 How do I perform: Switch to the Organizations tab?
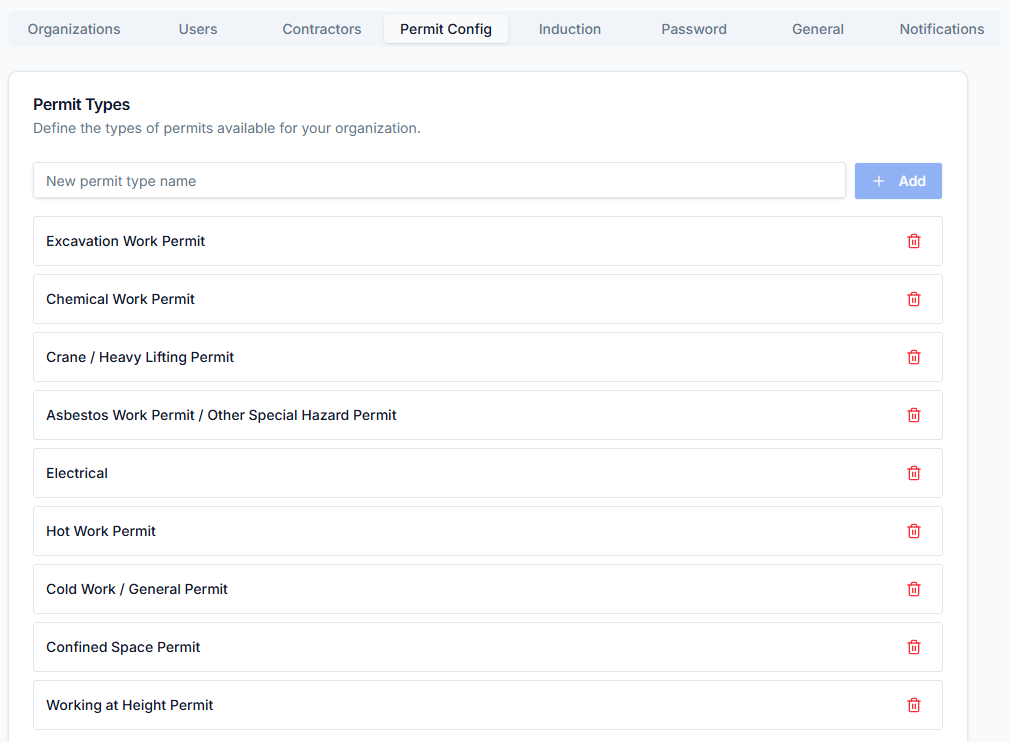click(x=74, y=29)
